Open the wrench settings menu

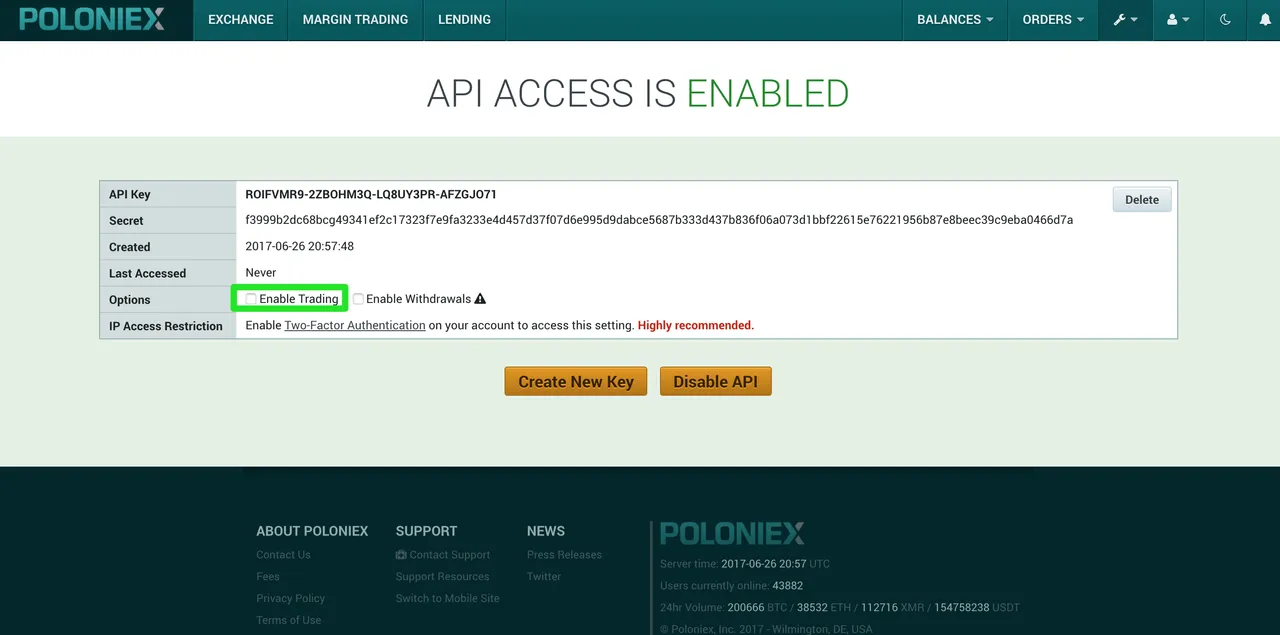tap(1125, 20)
